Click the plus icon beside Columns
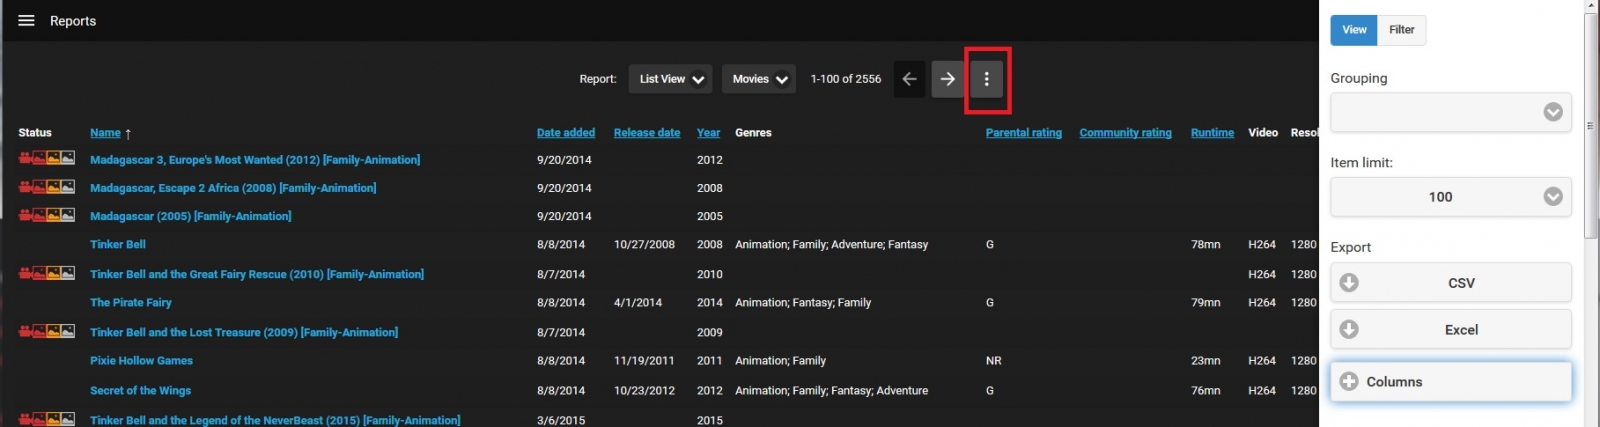1600x427 pixels. pyautogui.click(x=1349, y=381)
